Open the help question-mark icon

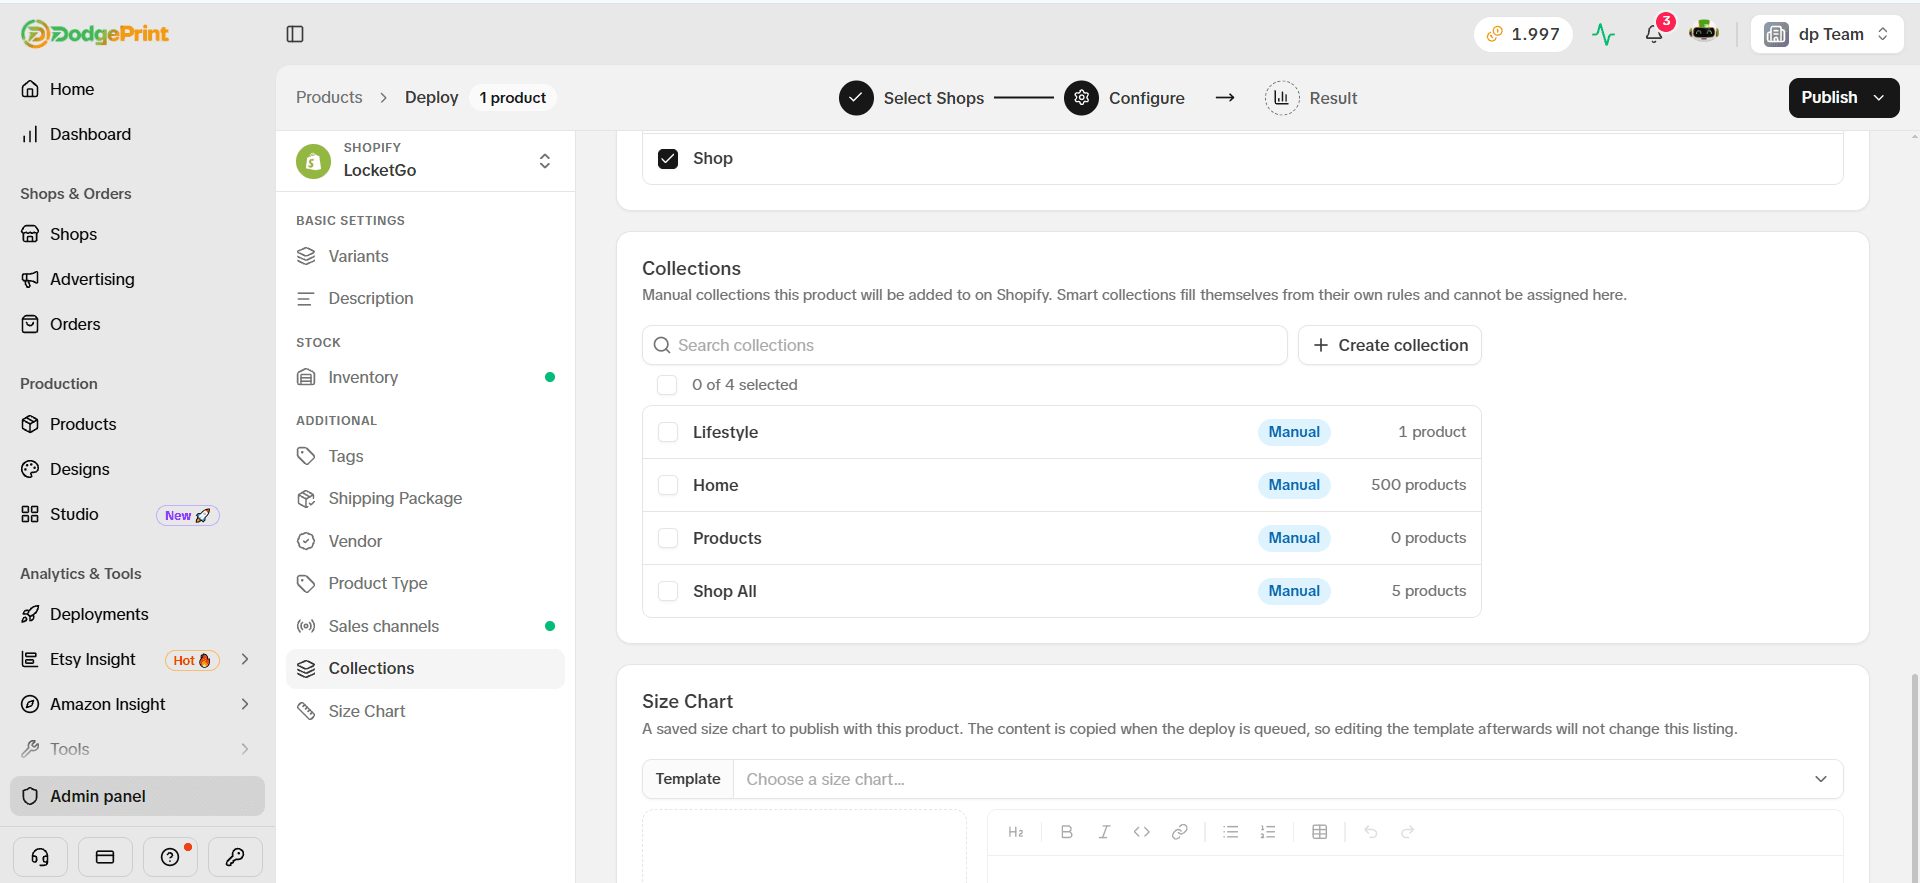tap(170, 857)
